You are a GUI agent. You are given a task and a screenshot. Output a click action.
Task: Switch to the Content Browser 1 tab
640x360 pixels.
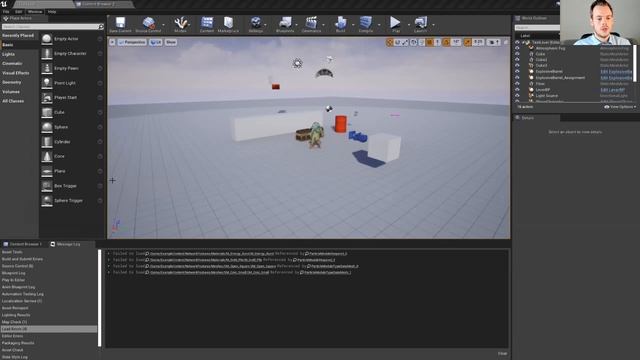coord(23,244)
